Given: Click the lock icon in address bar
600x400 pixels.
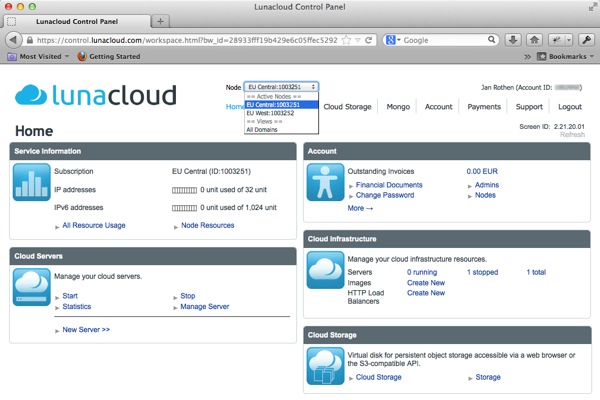Looking at the screenshot, I should coord(30,40).
